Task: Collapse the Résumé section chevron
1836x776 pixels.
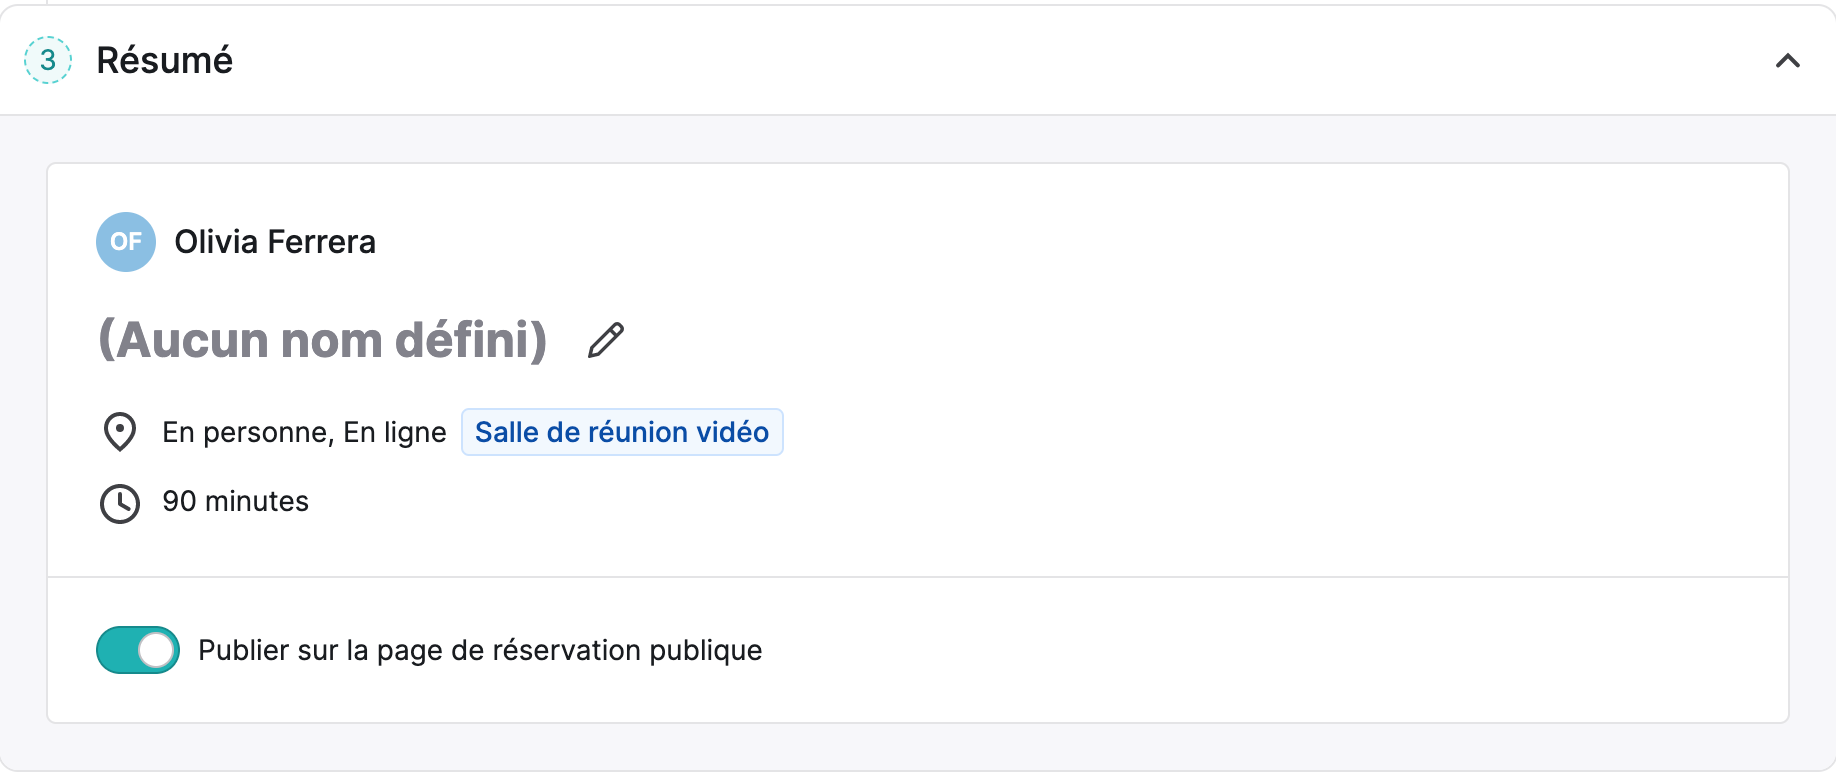Action: click(x=1787, y=61)
